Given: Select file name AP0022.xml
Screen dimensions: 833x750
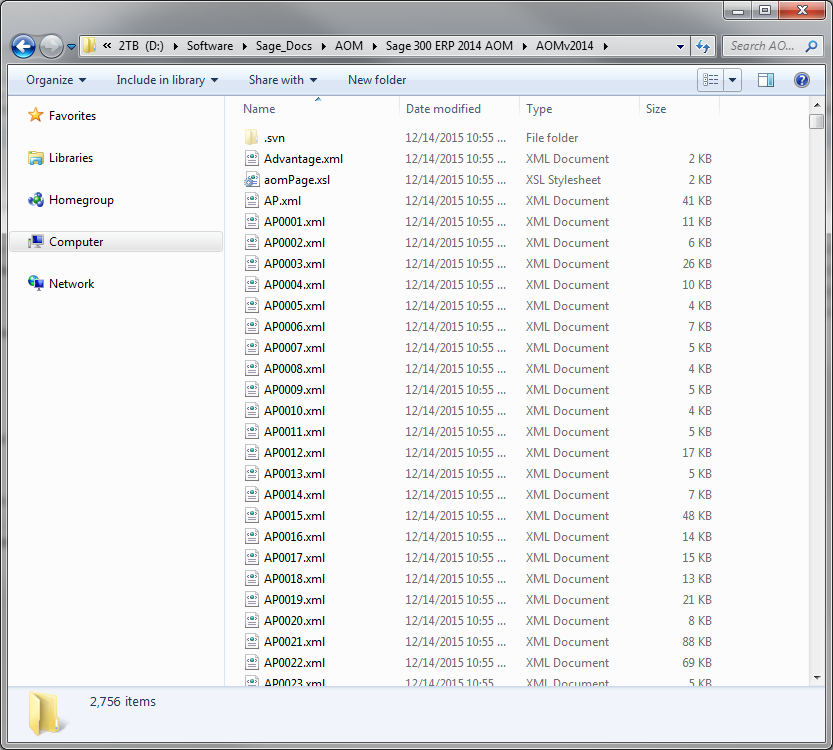Looking at the screenshot, I should tap(294, 662).
